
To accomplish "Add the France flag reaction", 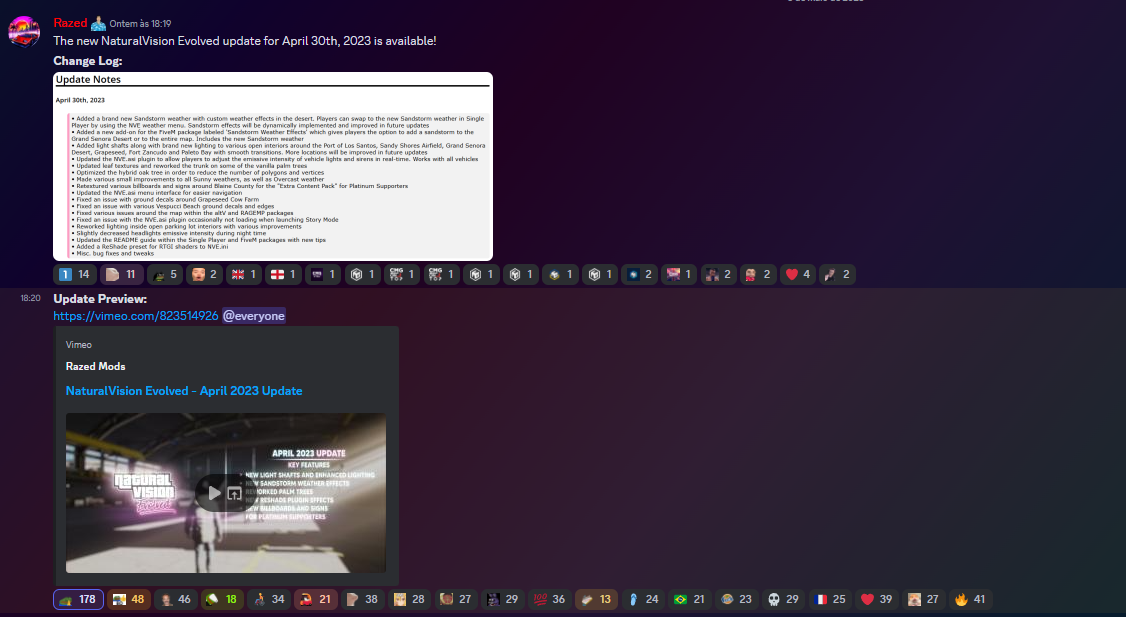I will (829, 599).
